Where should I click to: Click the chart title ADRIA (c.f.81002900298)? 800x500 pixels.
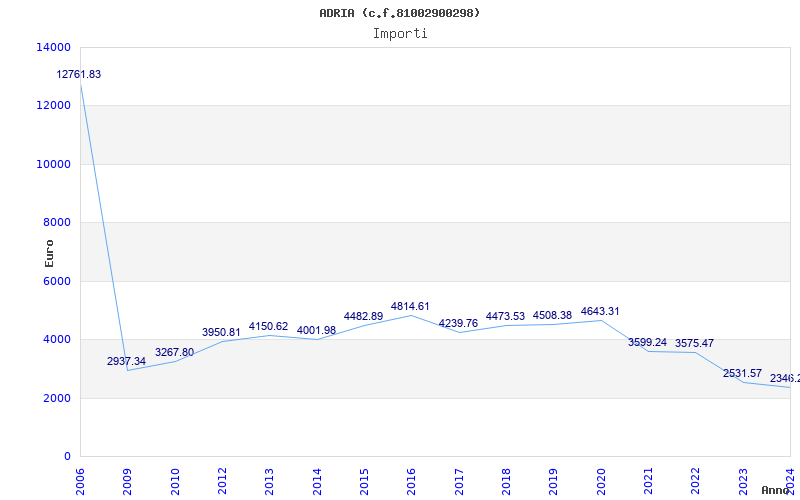point(399,13)
